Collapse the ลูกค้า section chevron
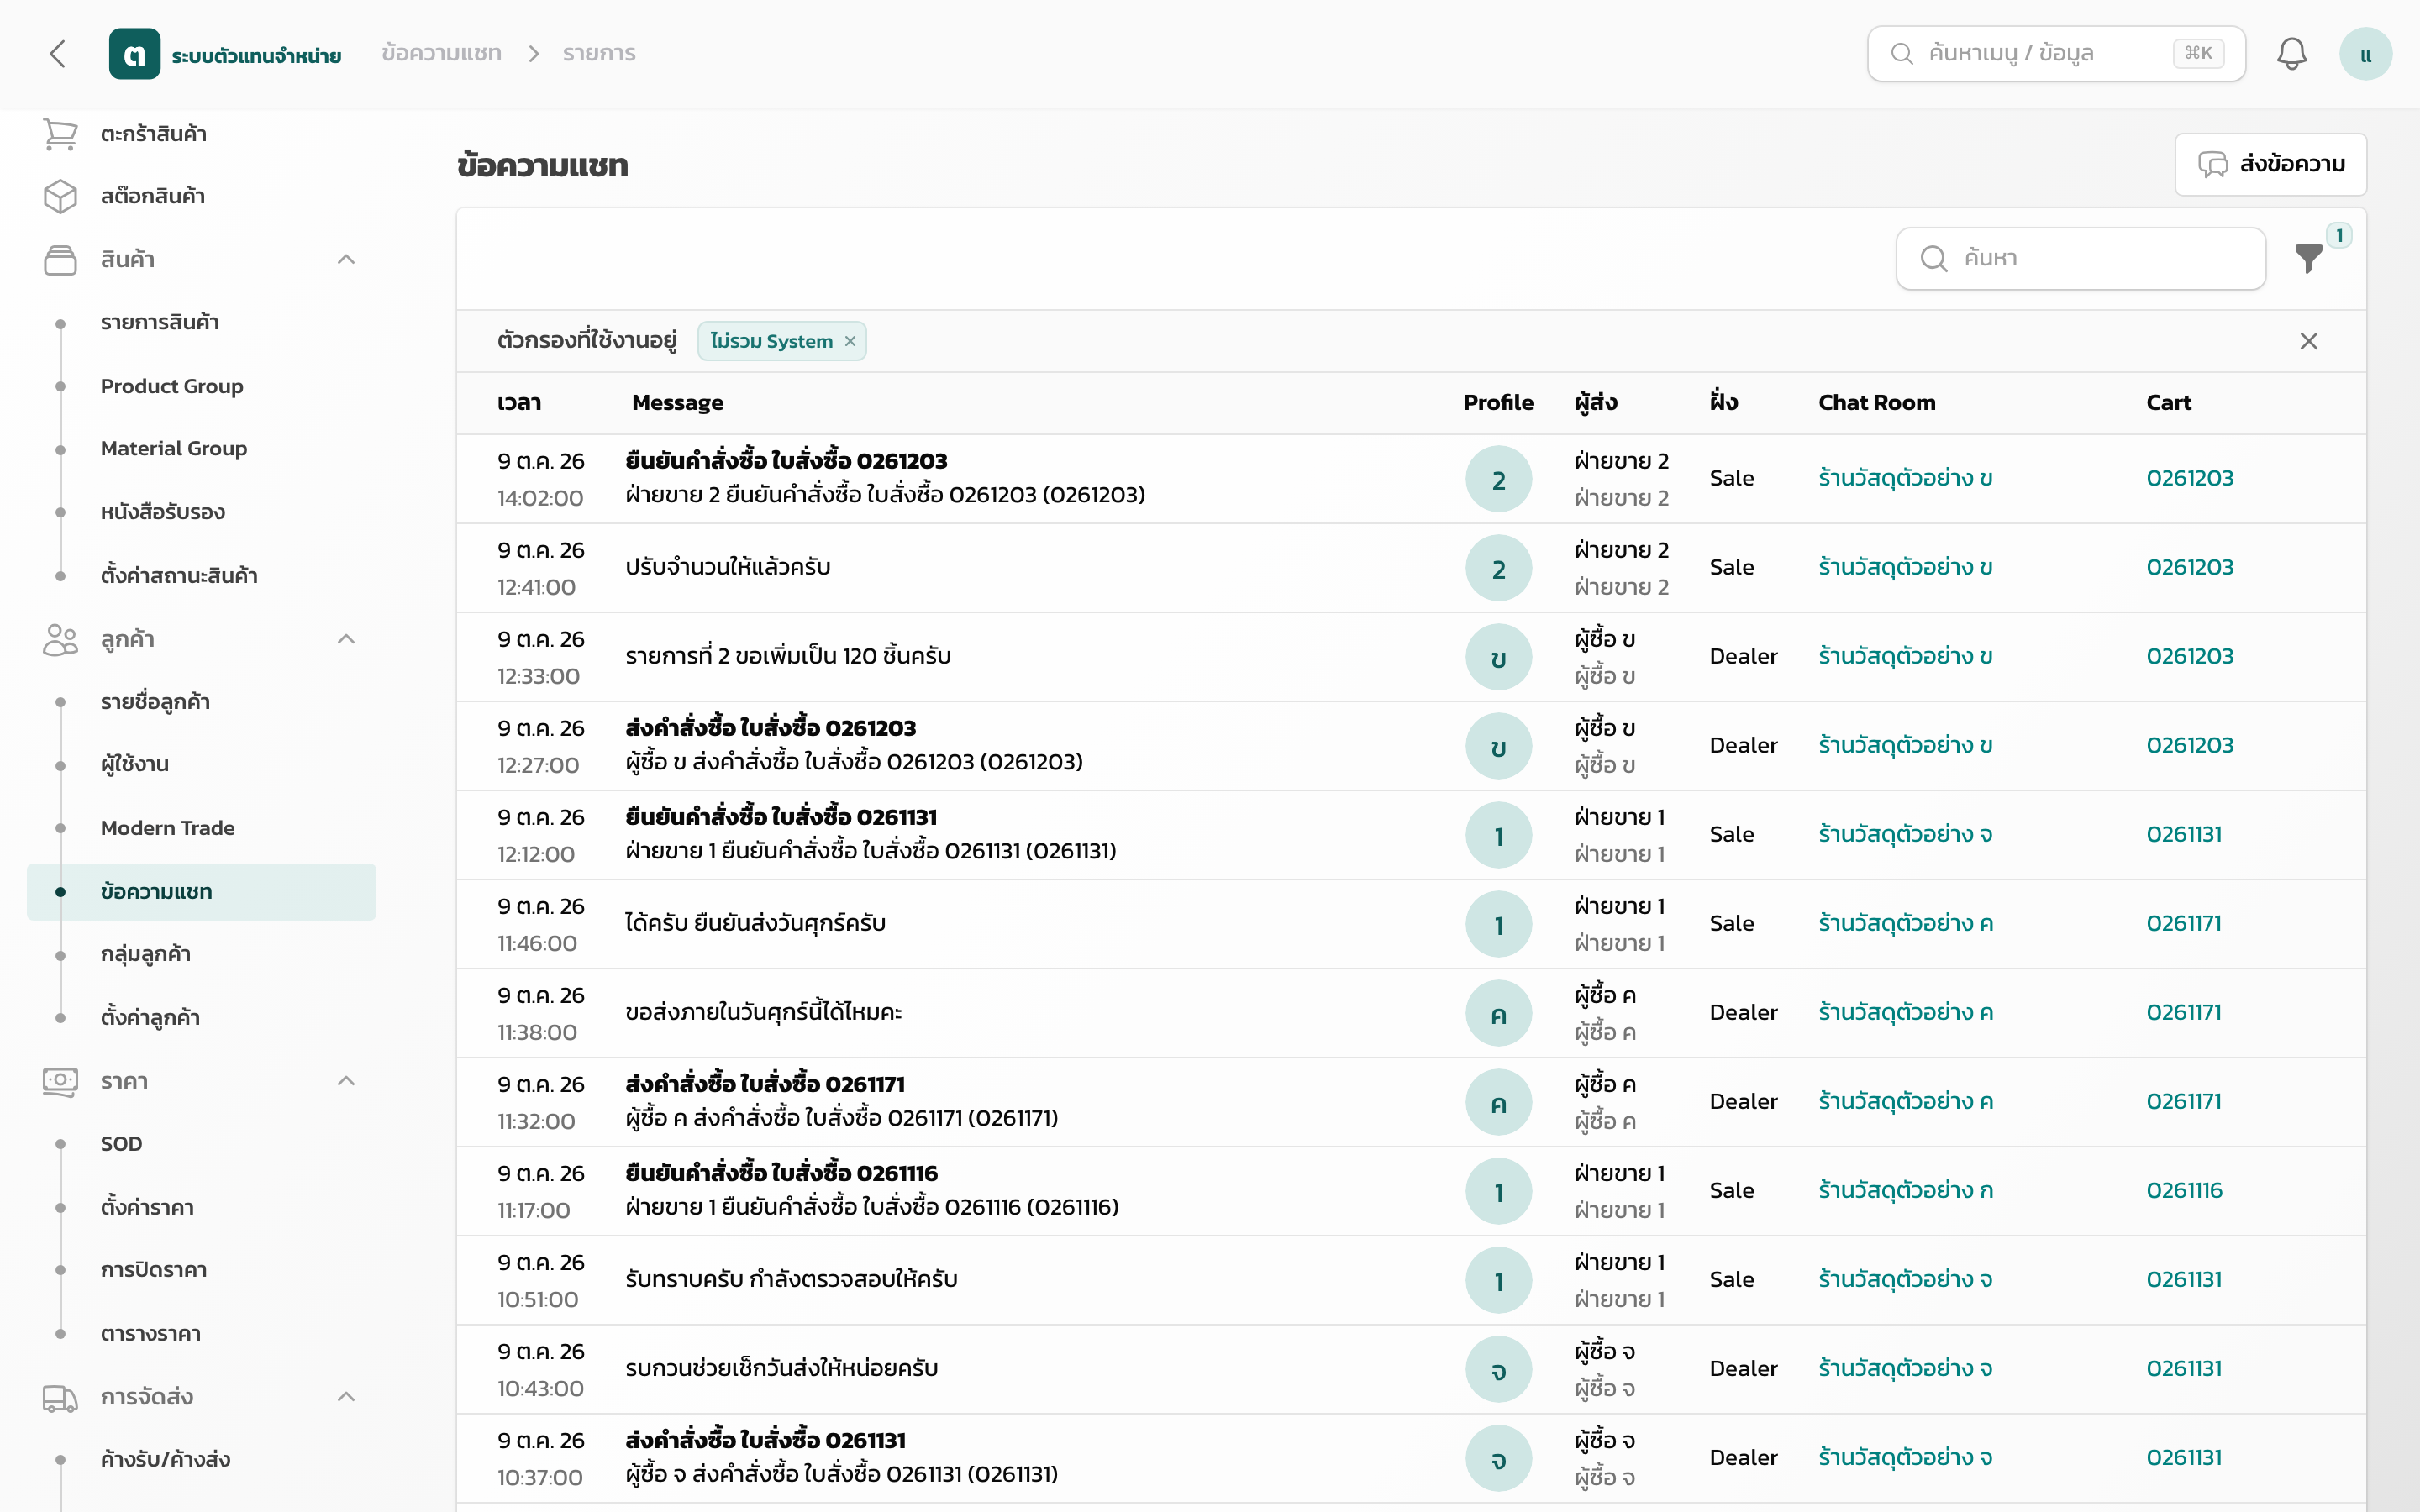This screenshot has height=1512, width=2420. coord(346,640)
